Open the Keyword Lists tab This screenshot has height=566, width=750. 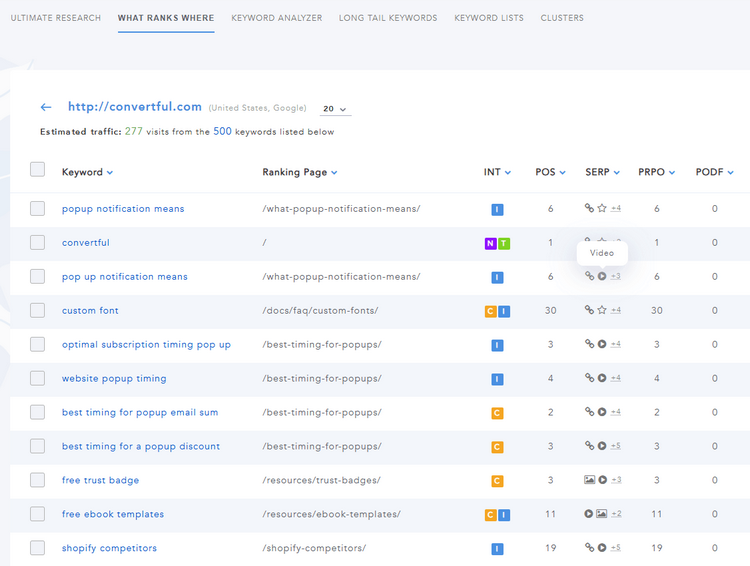489,18
